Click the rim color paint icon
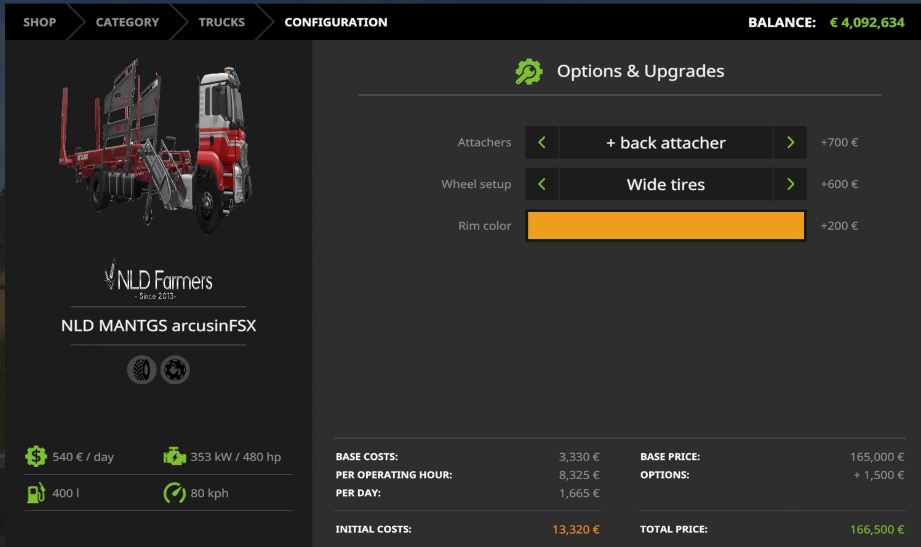The height and width of the screenshot is (547, 921). point(175,370)
